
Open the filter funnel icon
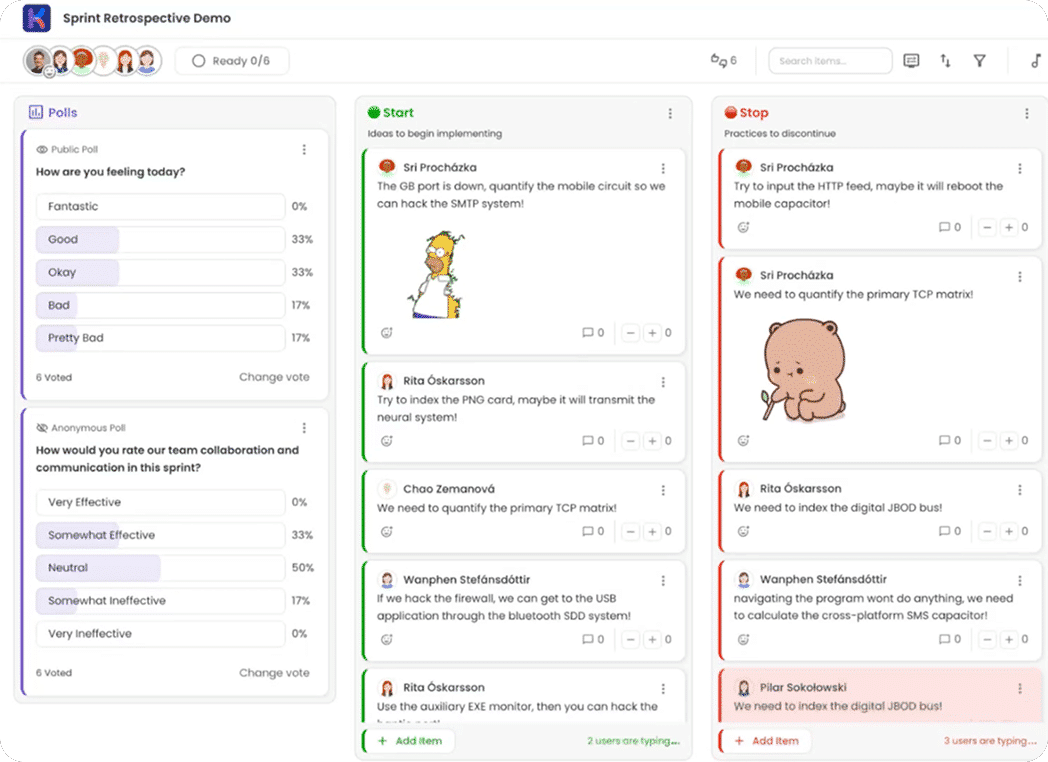(x=980, y=61)
